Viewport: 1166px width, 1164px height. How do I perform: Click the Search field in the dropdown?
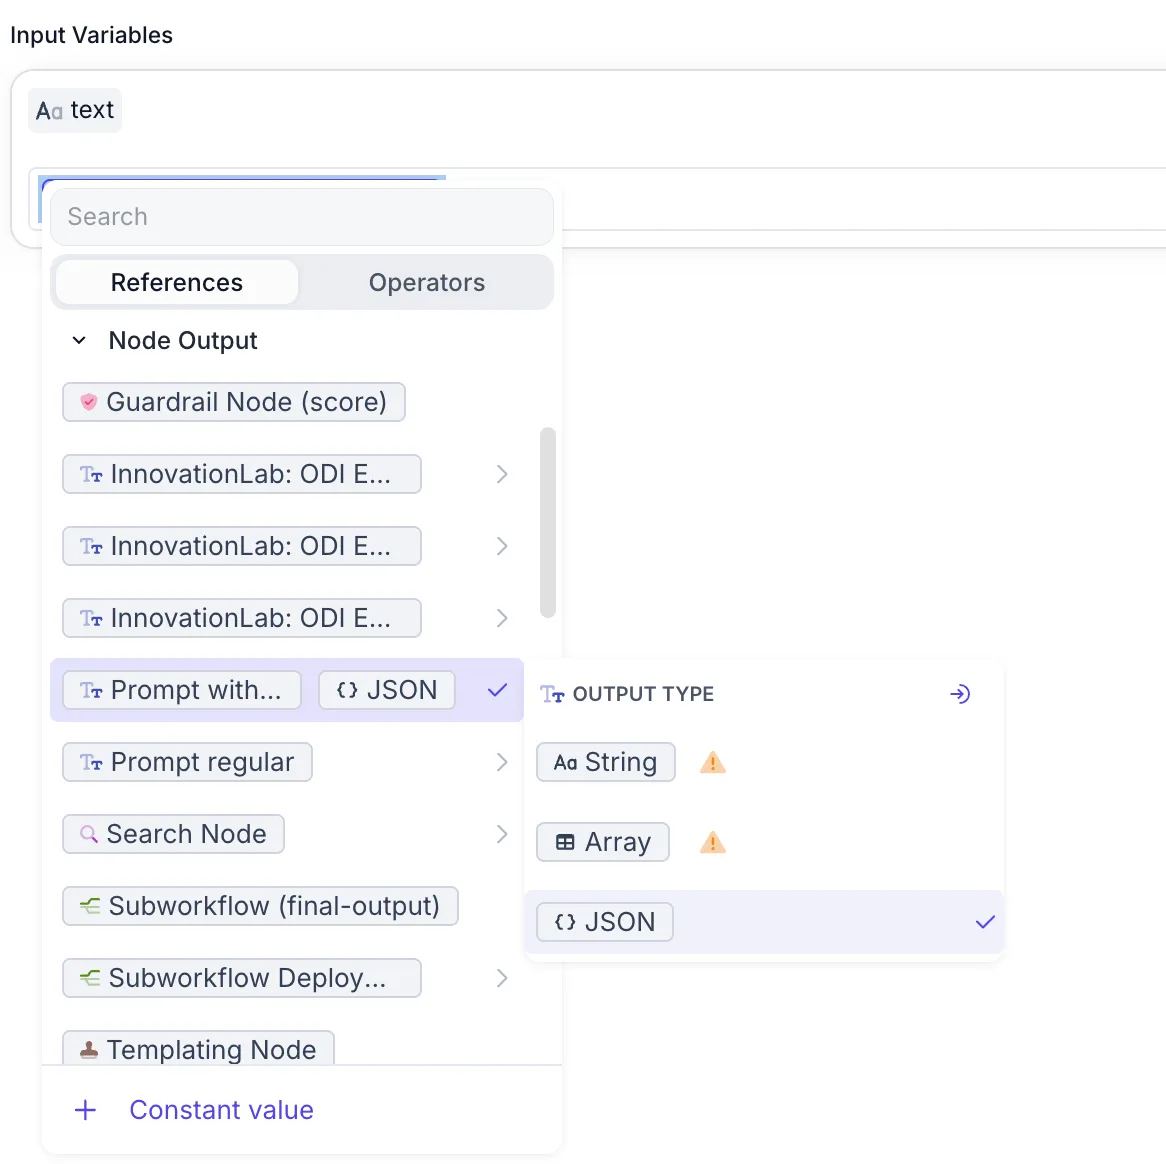tap(301, 216)
